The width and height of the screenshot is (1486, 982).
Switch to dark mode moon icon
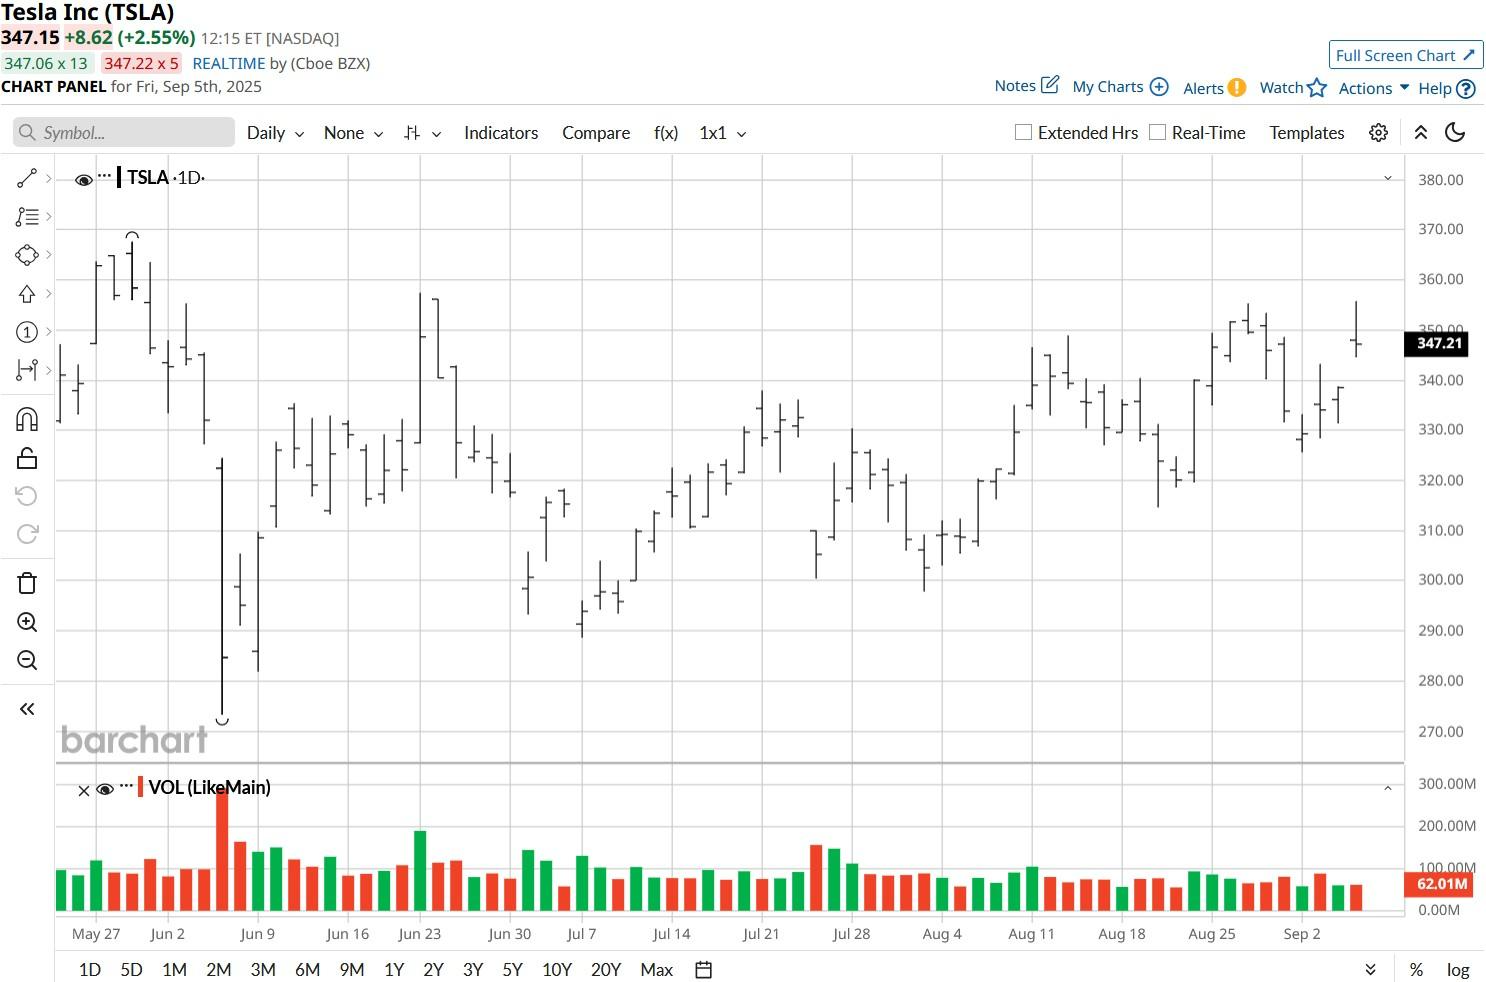click(x=1456, y=133)
